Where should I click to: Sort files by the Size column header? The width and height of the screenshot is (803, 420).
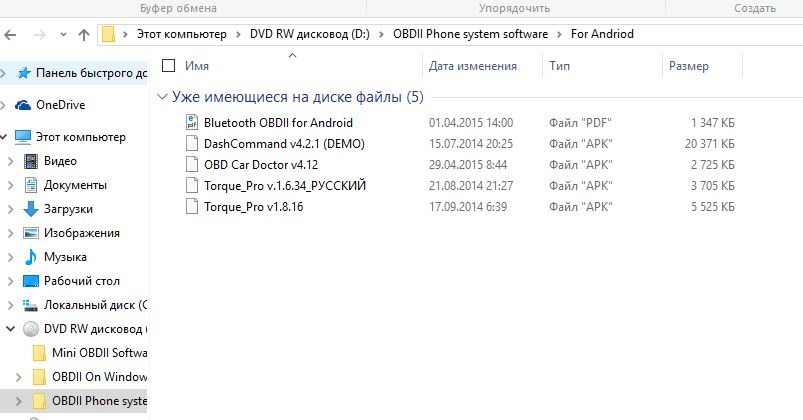coord(688,66)
